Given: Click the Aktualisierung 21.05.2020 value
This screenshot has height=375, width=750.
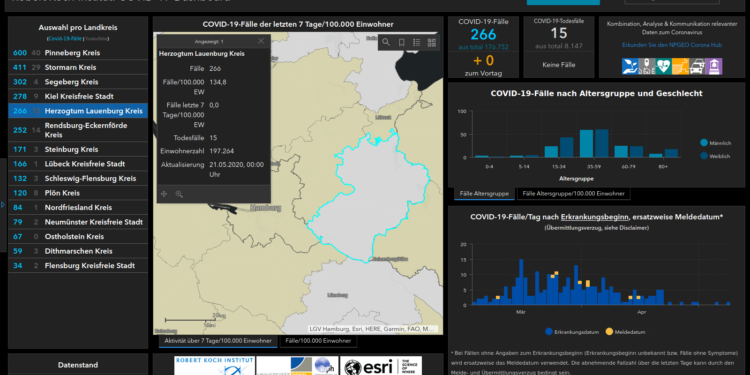Looking at the screenshot, I should coord(237,169).
